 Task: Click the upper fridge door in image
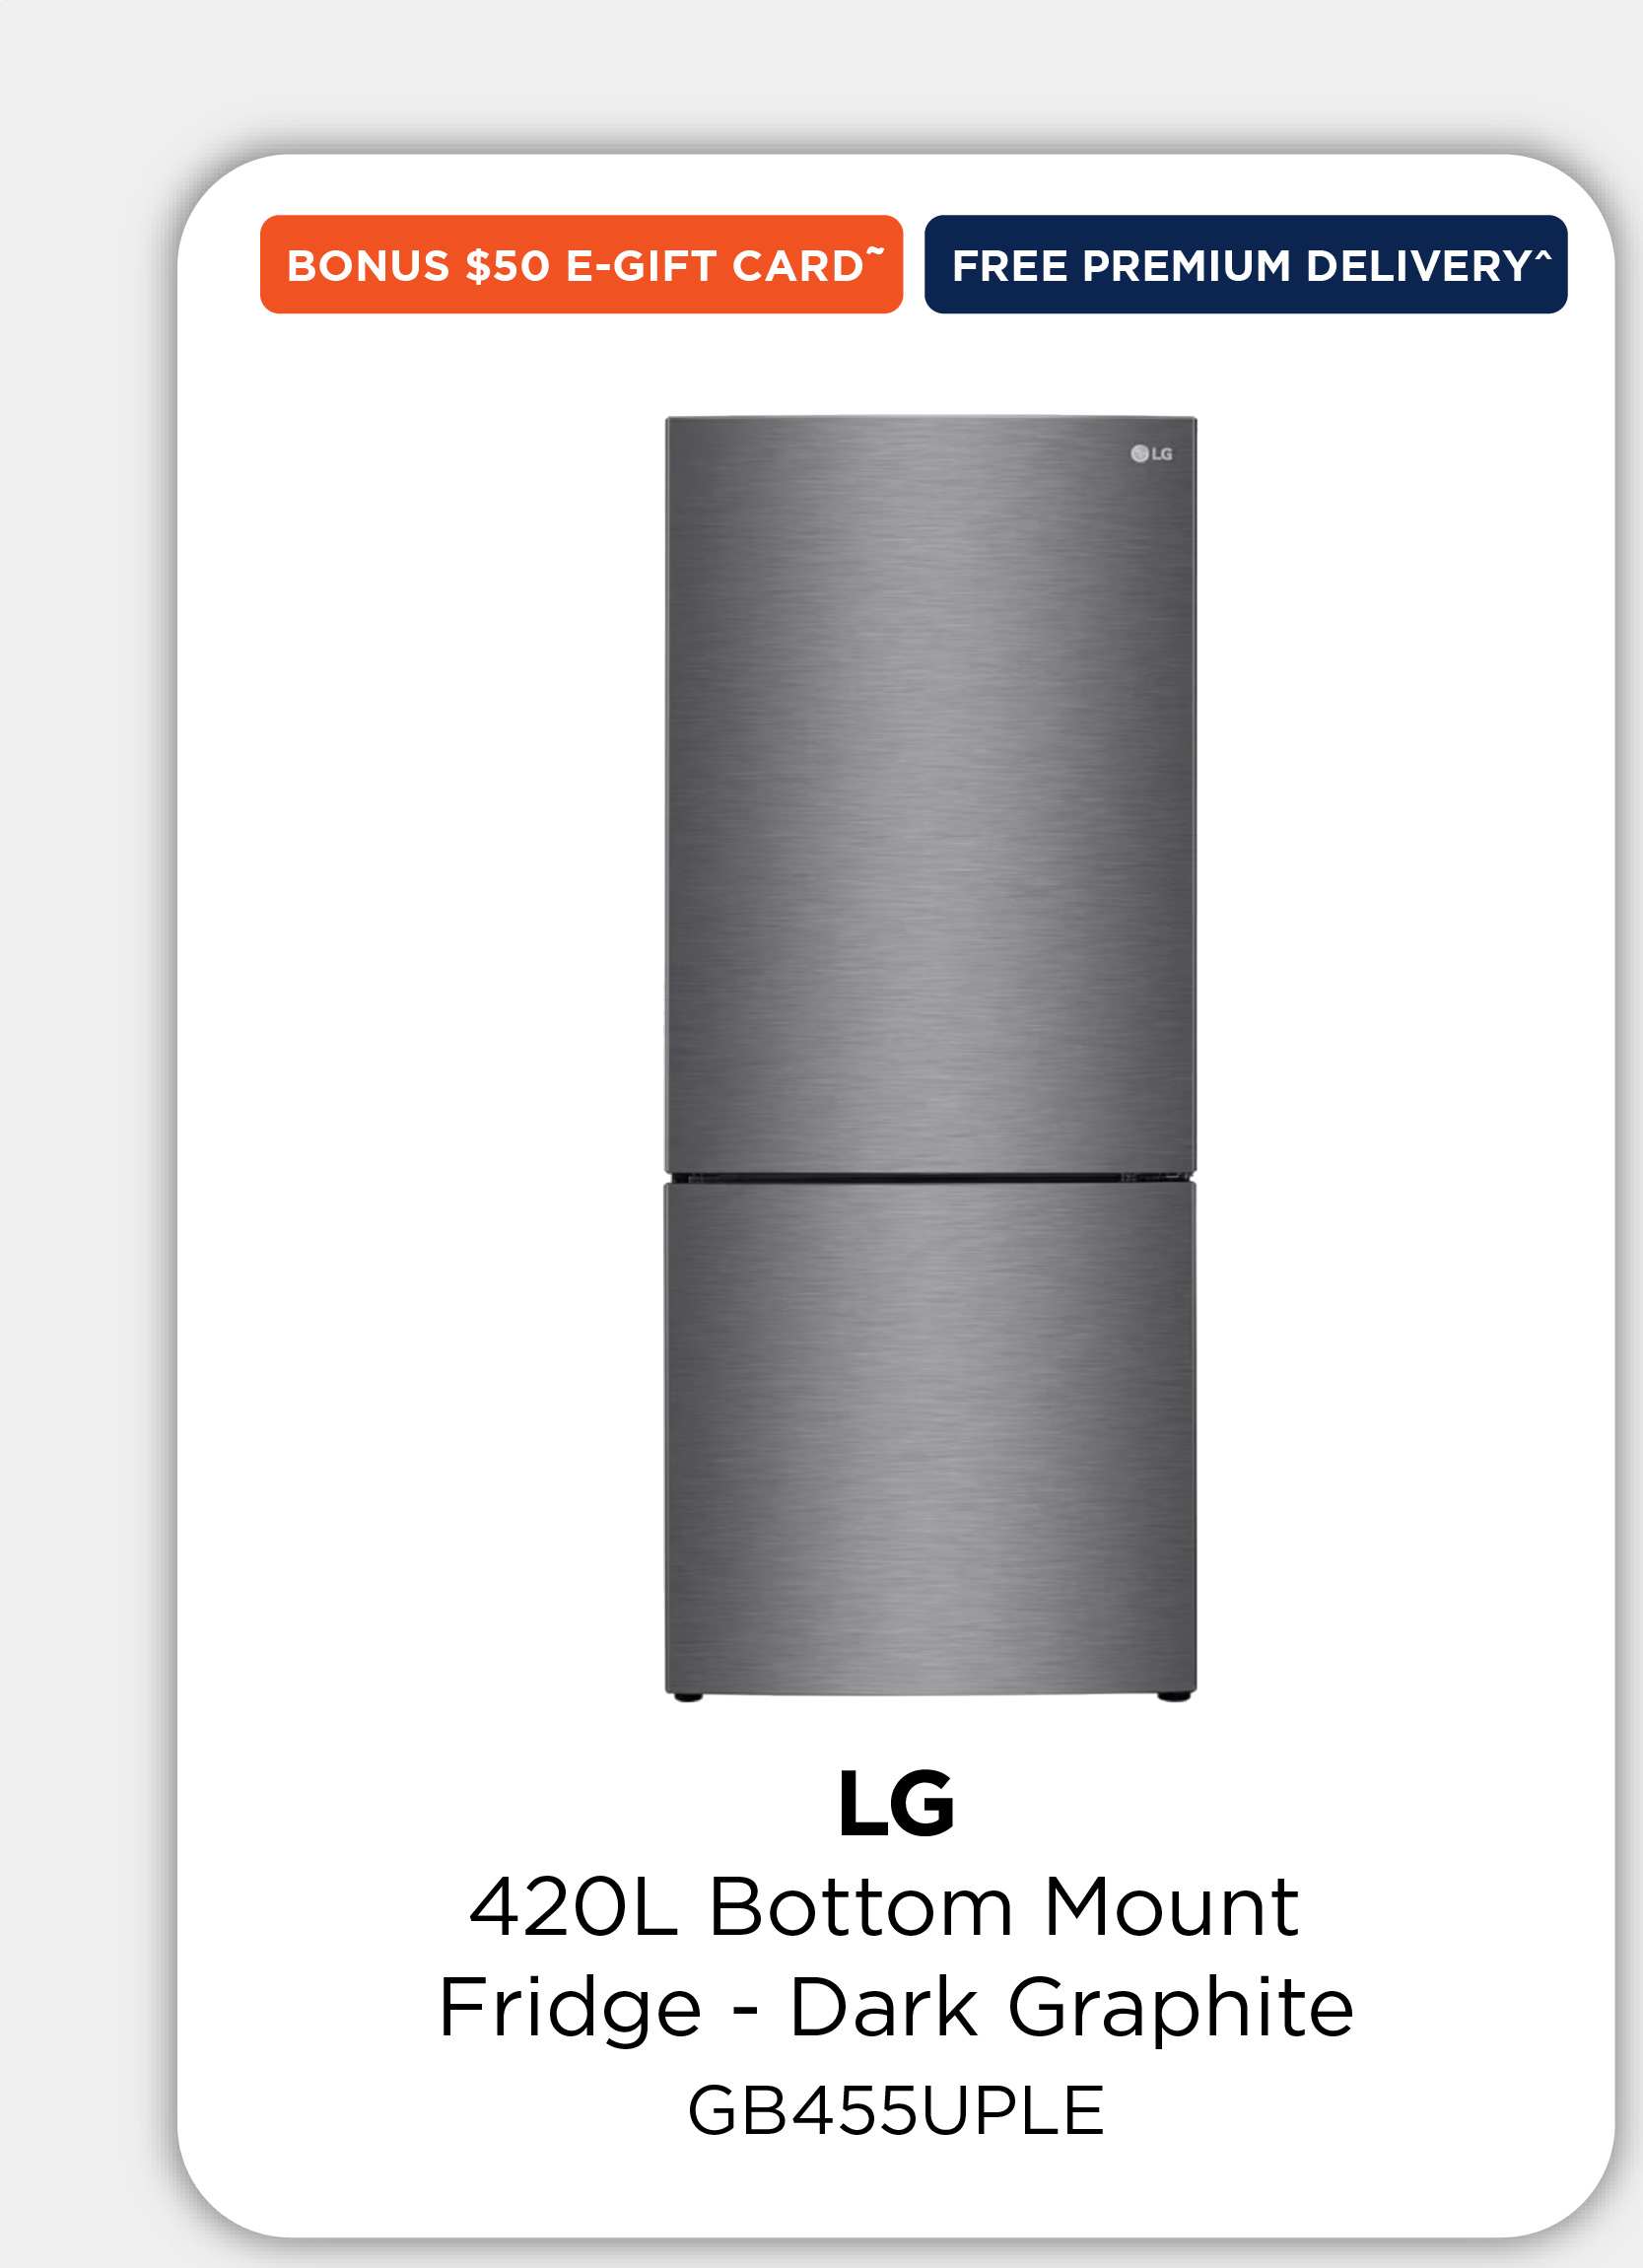pyautogui.click(x=930, y=795)
